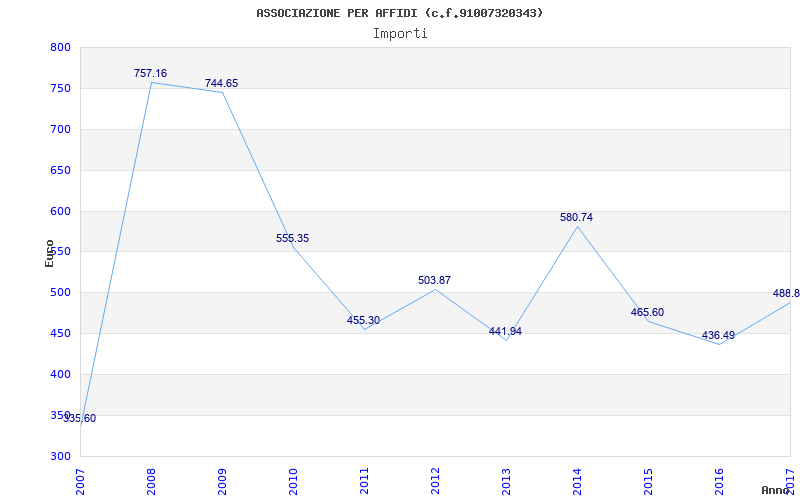Click the 455.30 data point label
Image resolution: width=800 pixels, height=500 pixels.
coord(363,320)
